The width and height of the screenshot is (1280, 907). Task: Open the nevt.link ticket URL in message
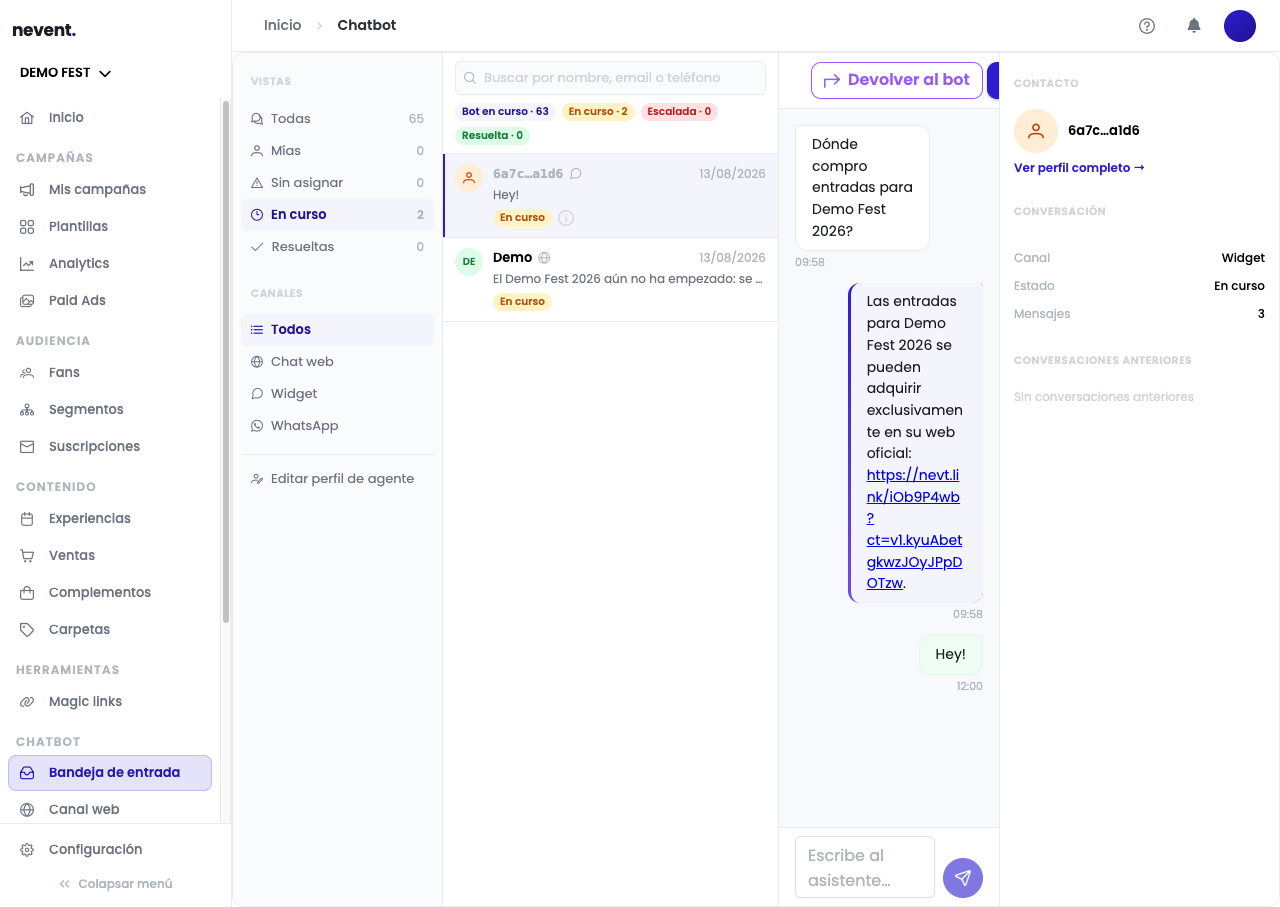[915, 529]
